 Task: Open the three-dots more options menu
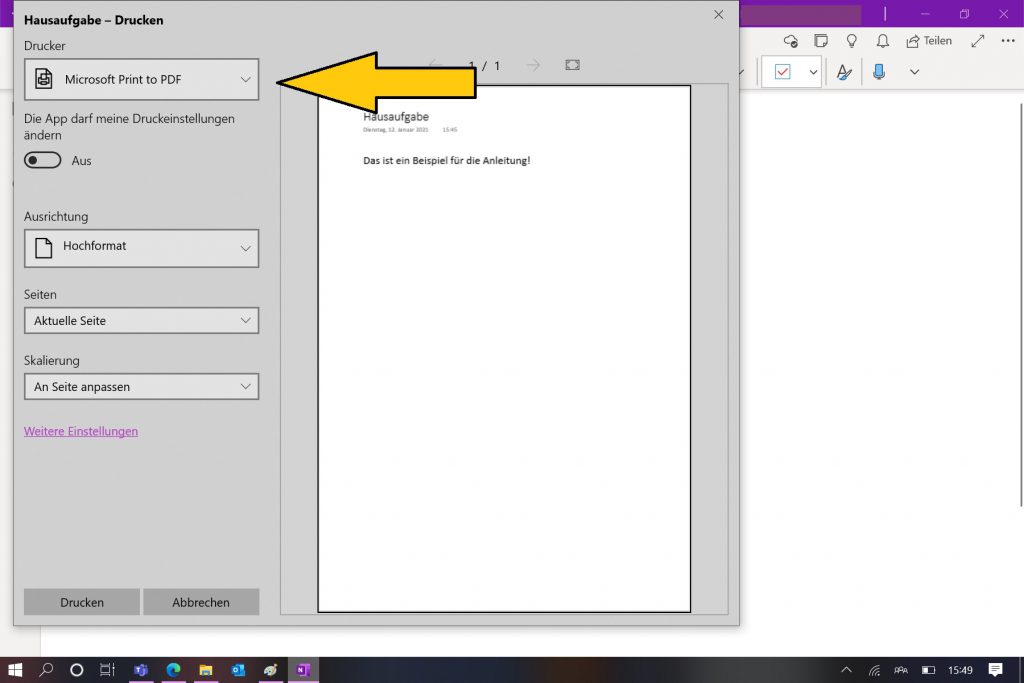(x=1007, y=41)
